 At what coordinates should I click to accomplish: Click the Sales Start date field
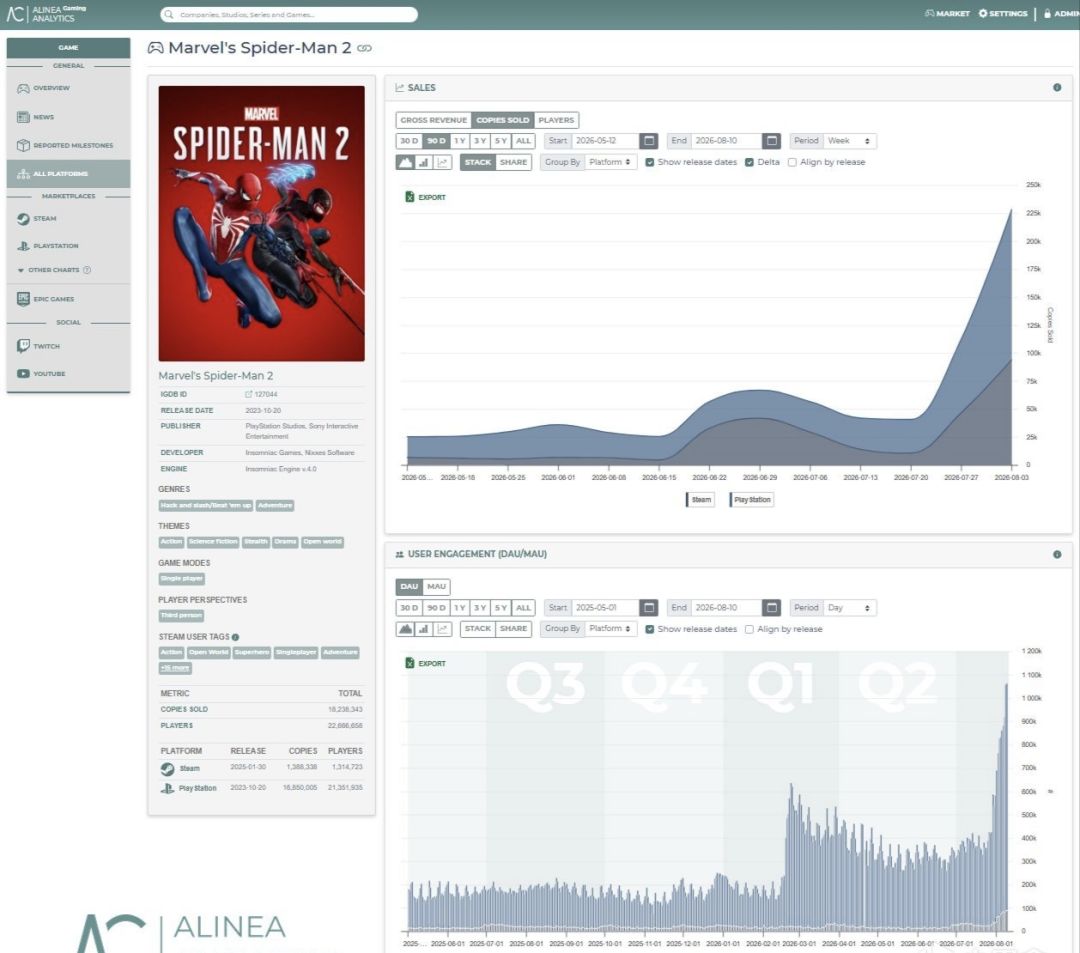(x=604, y=141)
